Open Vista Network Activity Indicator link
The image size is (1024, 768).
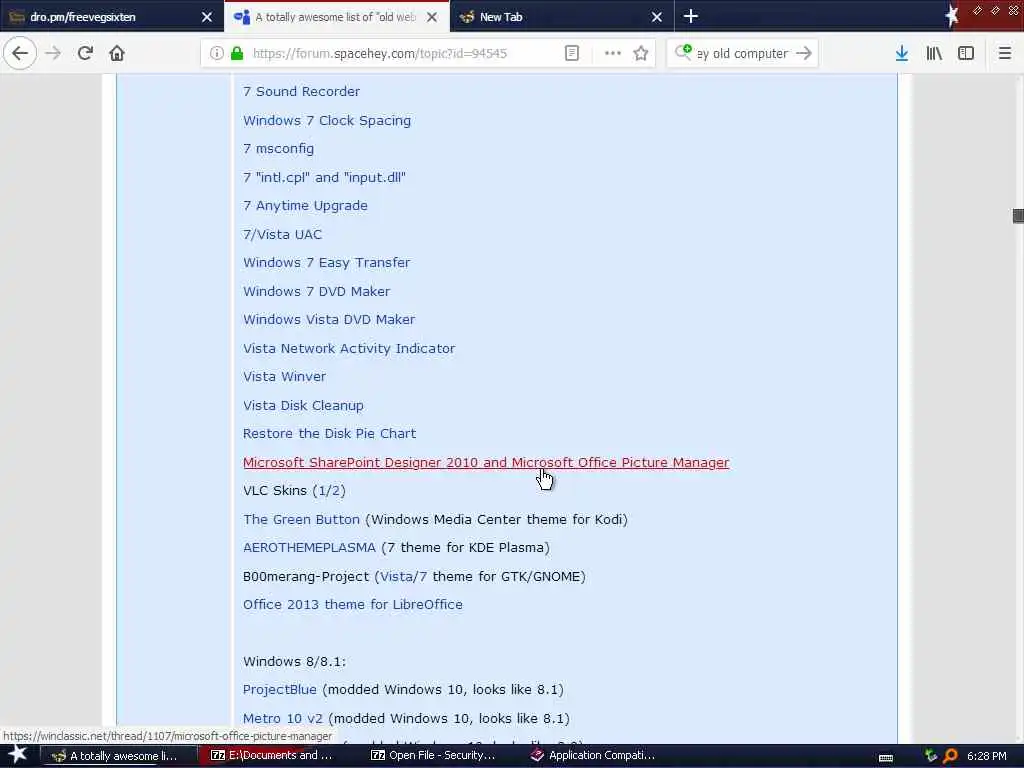[349, 348]
